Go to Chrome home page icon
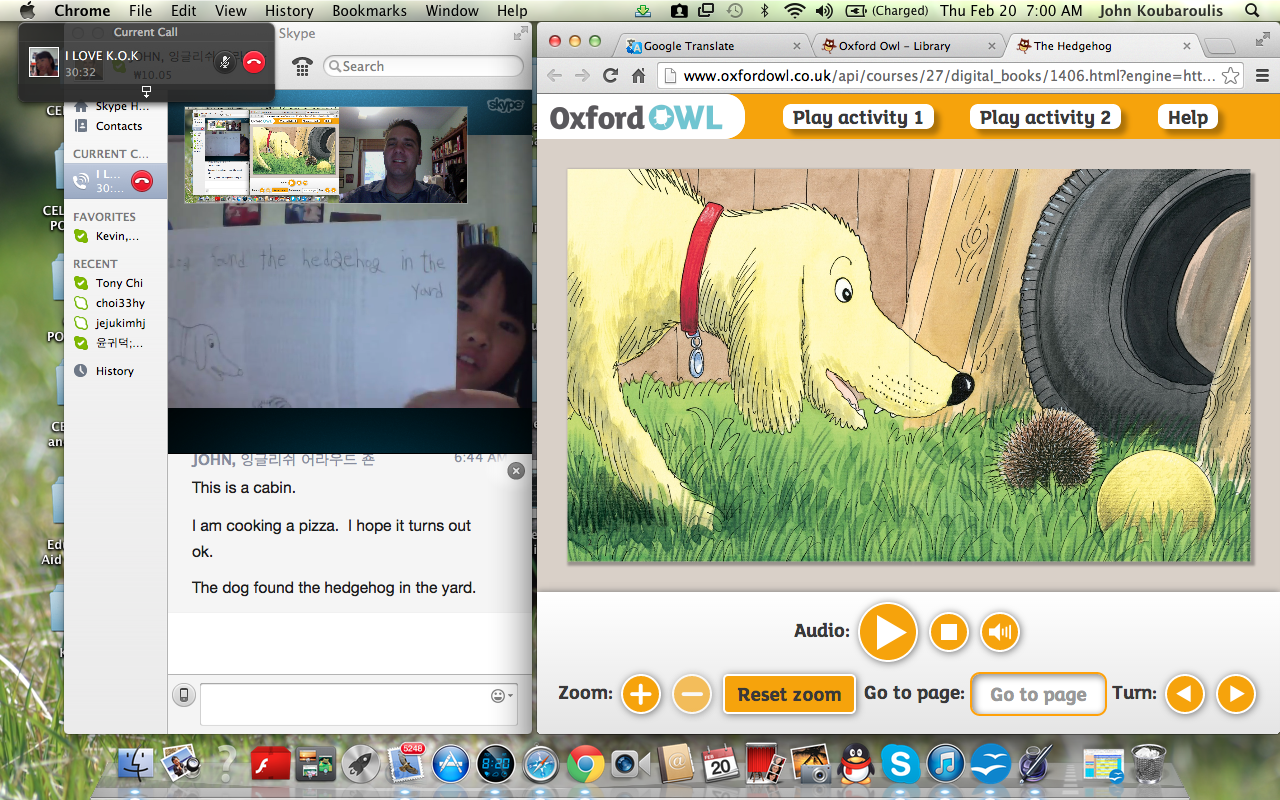The image size is (1280, 800). pos(639,75)
